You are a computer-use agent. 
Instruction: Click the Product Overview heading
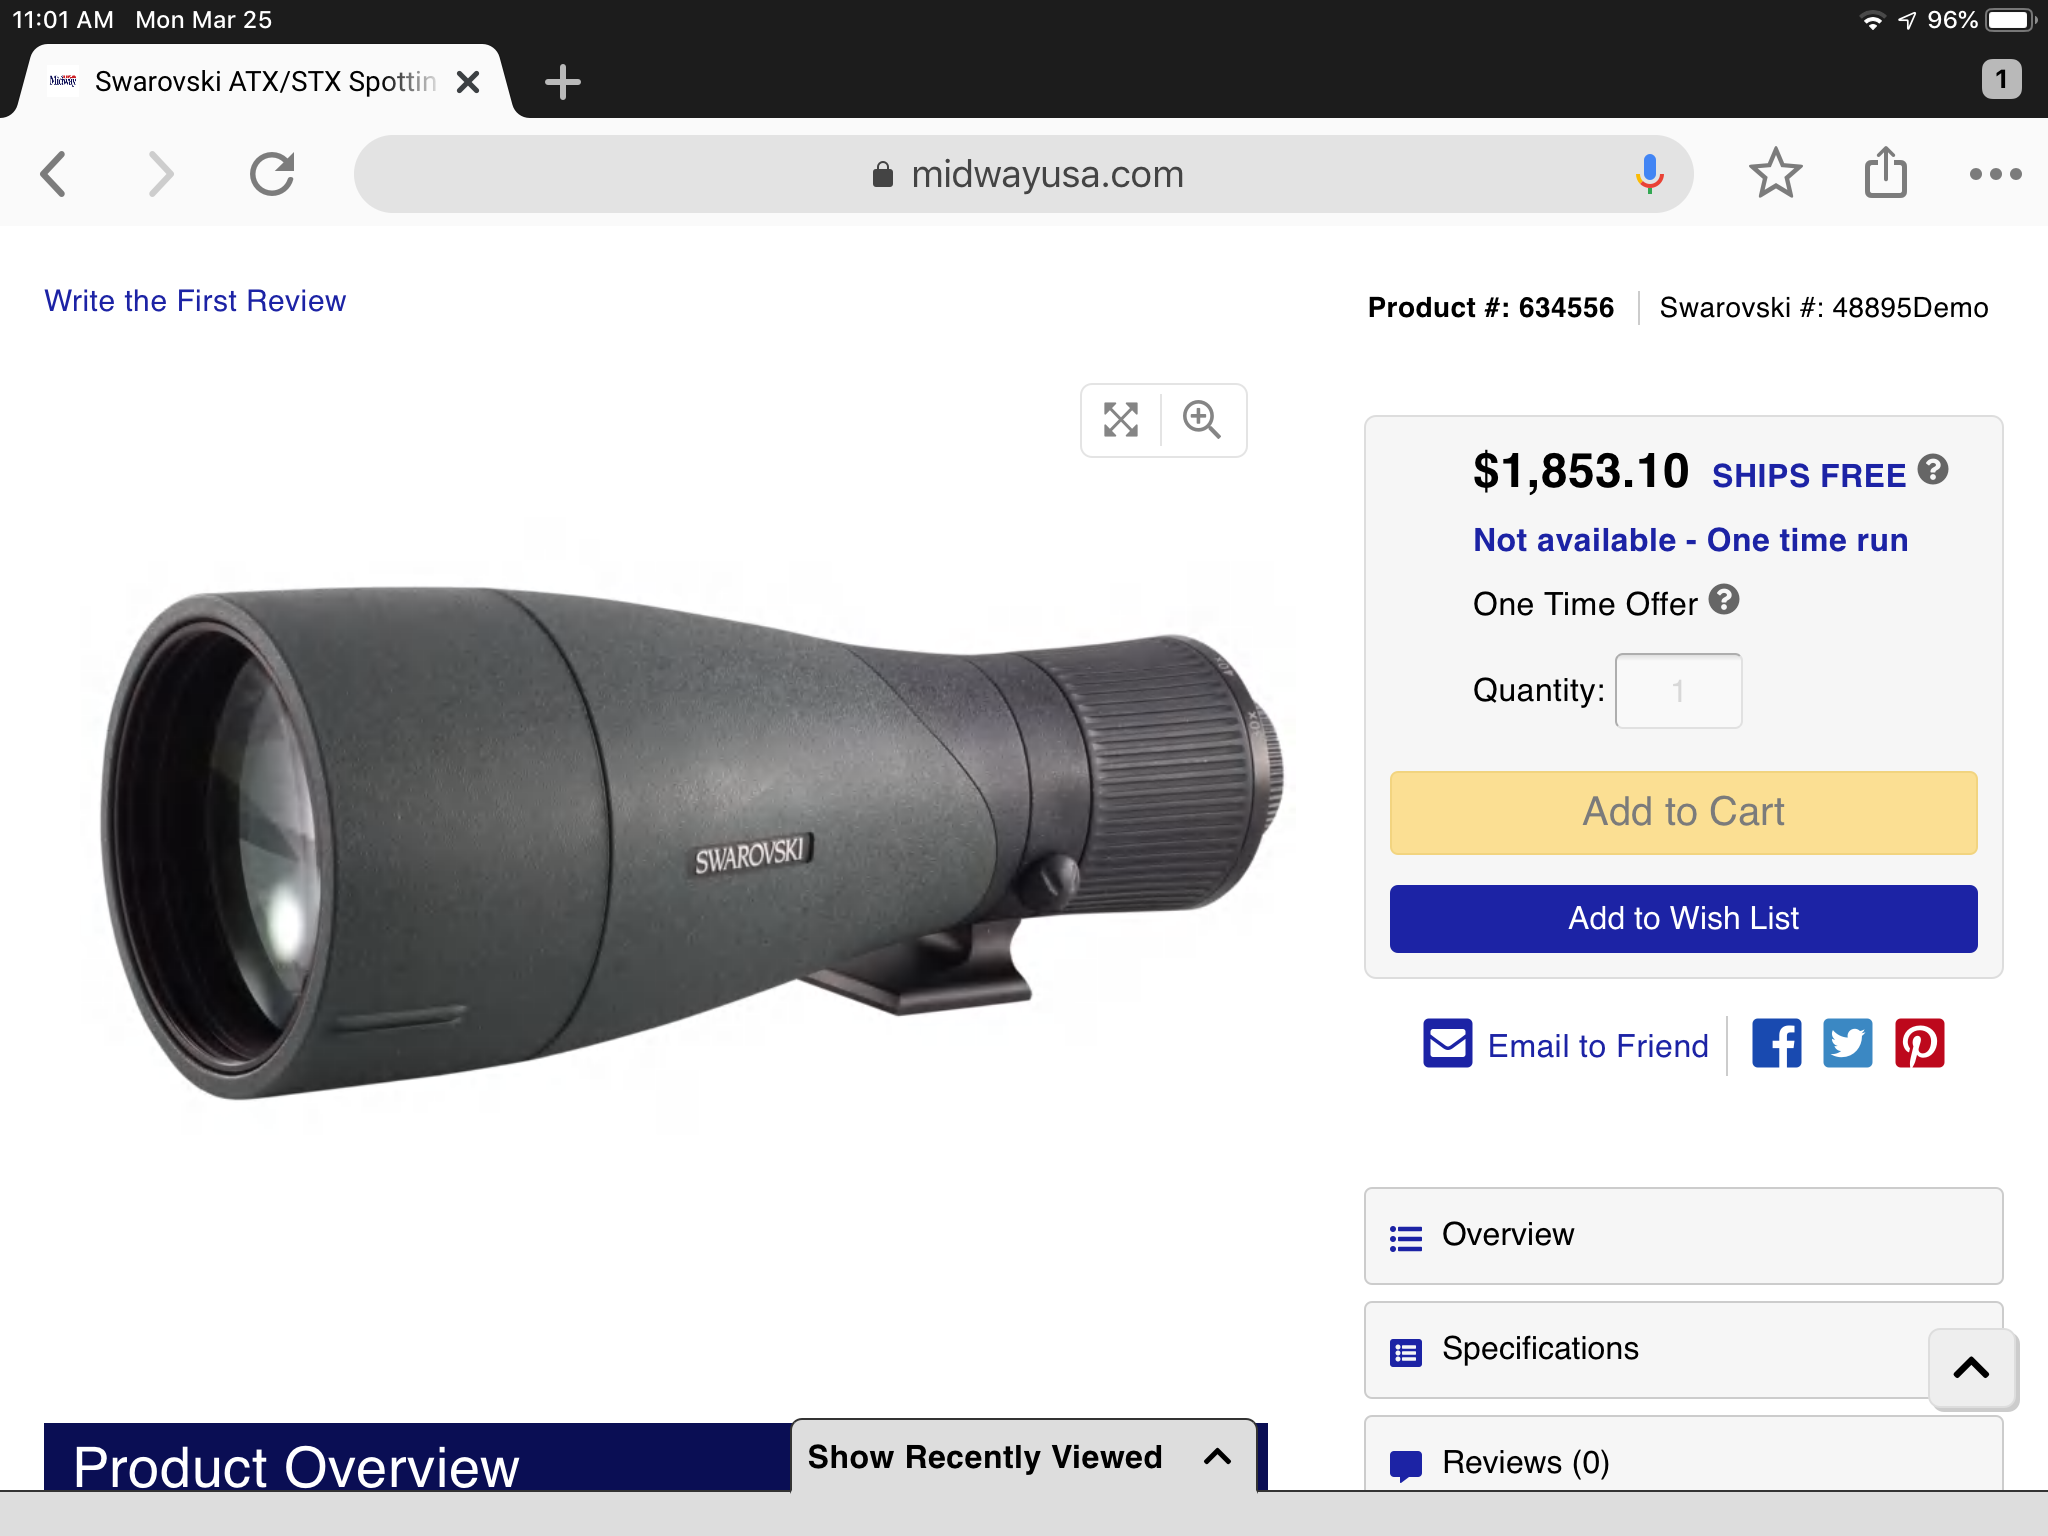296,1466
